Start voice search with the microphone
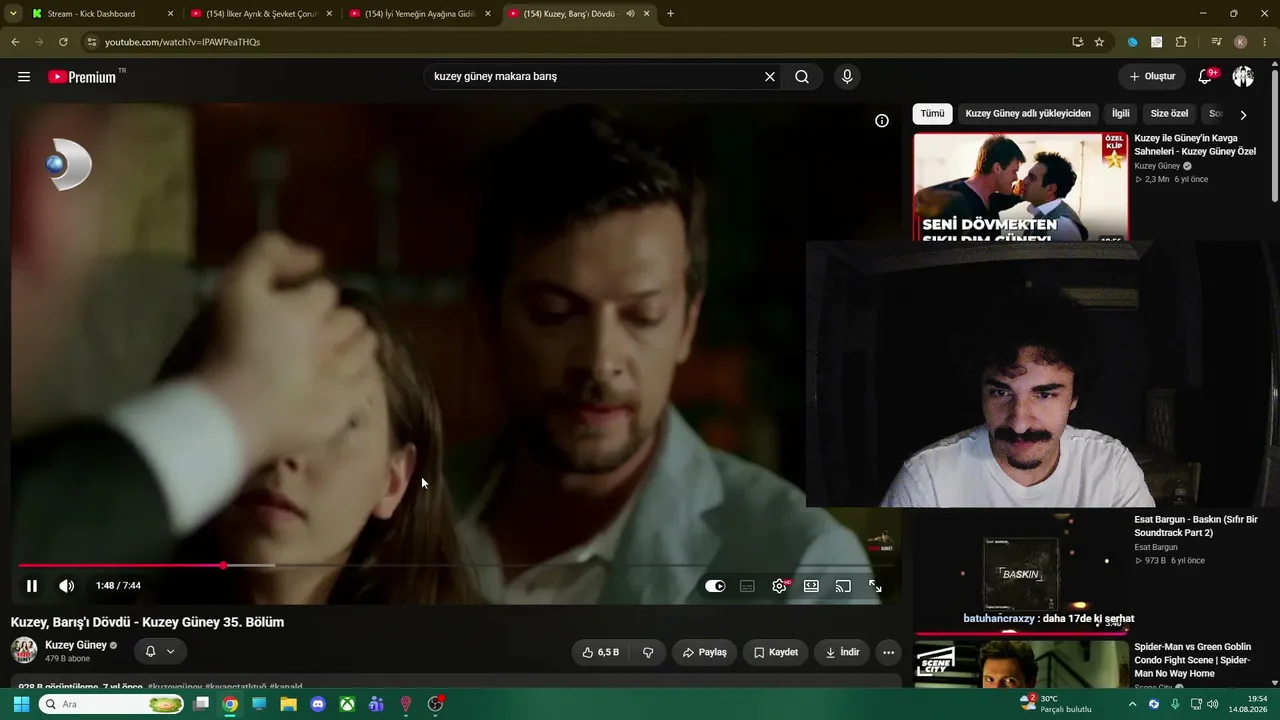The width and height of the screenshot is (1280, 720). tap(847, 77)
